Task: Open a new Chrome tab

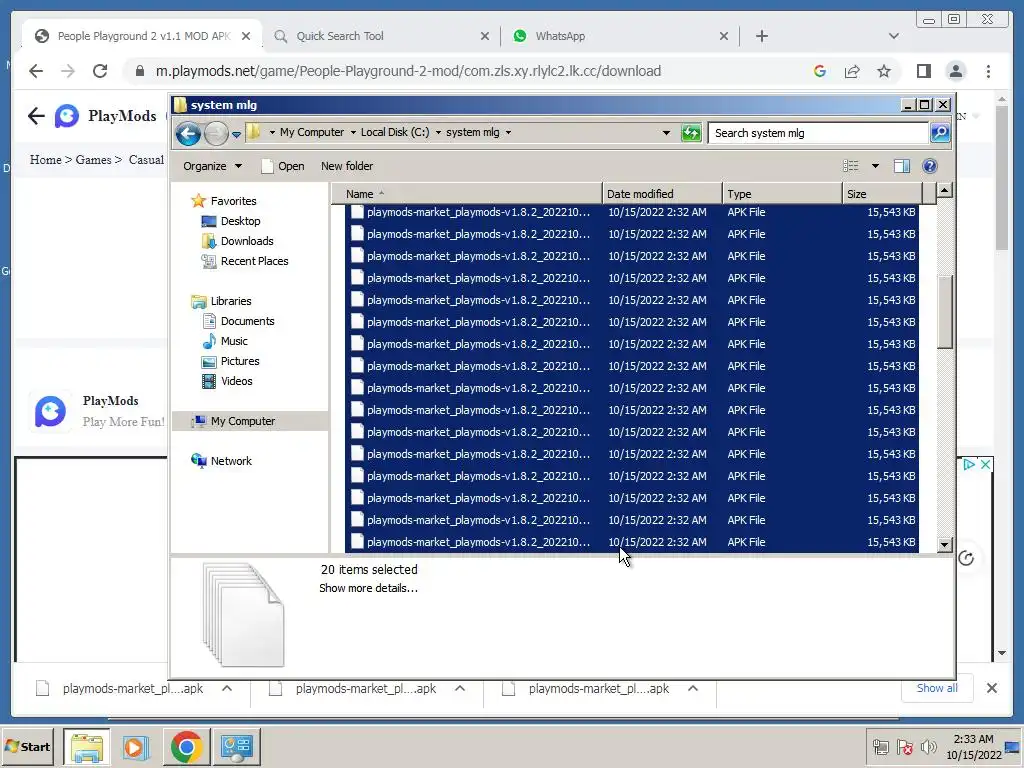Action: [x=761, y=36]
